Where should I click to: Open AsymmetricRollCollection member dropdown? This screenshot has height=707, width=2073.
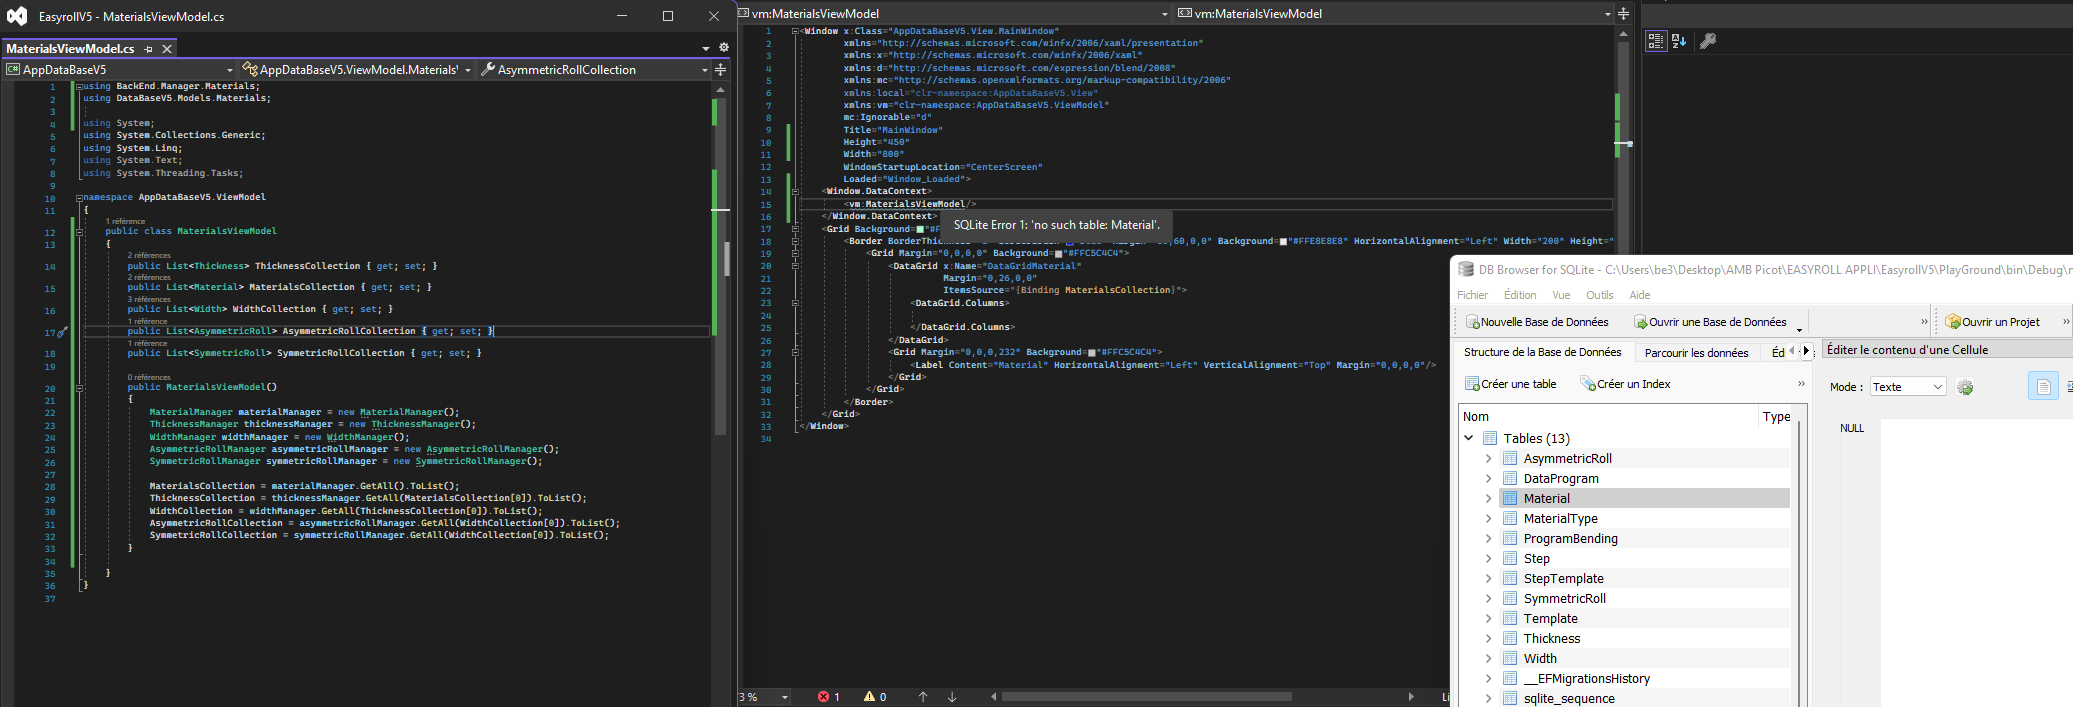point(704,70)
